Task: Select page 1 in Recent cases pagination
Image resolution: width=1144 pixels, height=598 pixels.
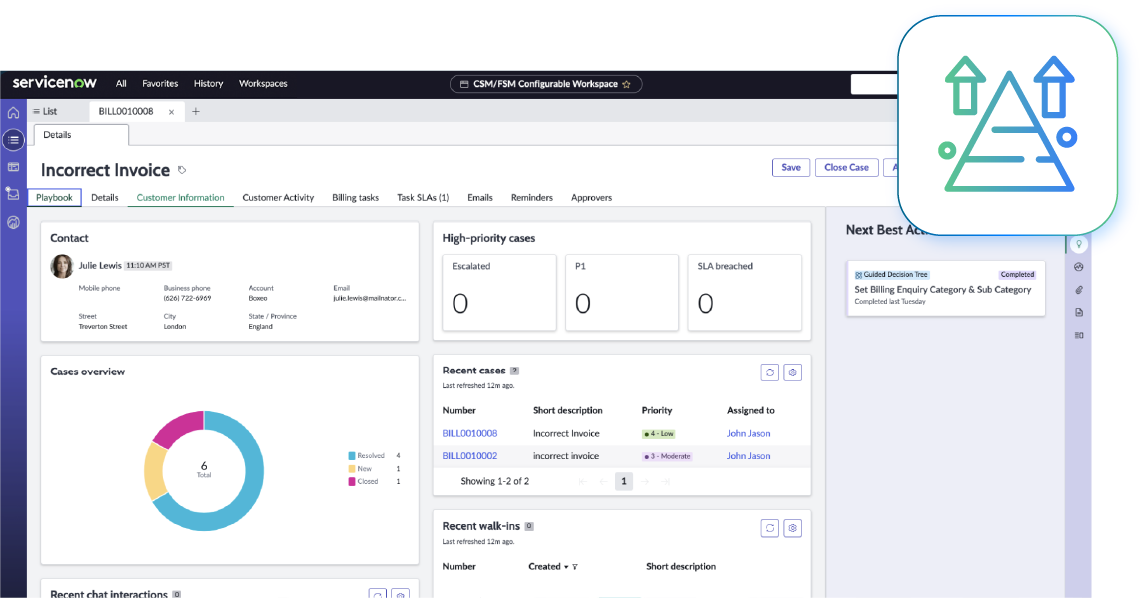Action: click(624, 481)
